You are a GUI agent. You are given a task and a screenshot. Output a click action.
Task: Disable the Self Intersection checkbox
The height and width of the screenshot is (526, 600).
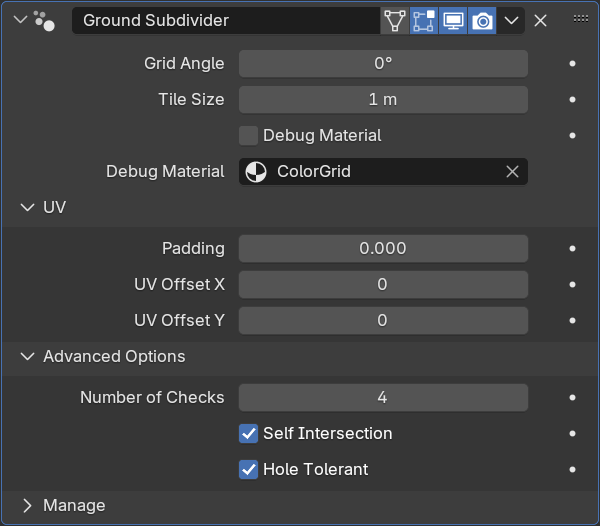248,434
